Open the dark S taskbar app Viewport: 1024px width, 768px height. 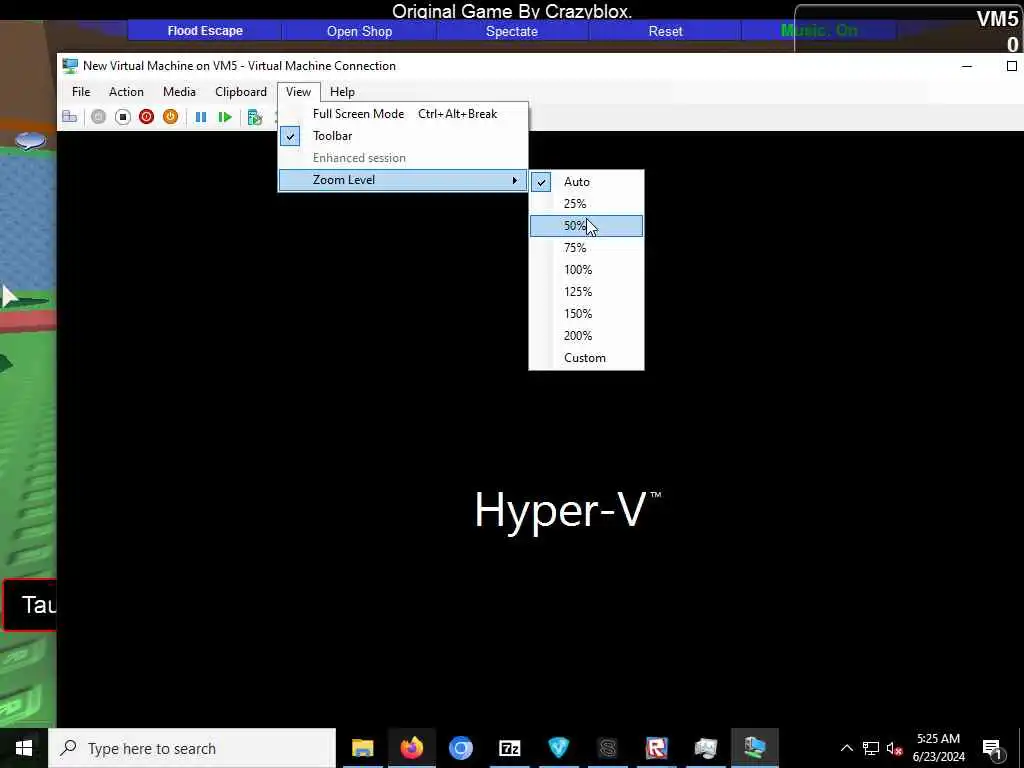tap(607, 748)
